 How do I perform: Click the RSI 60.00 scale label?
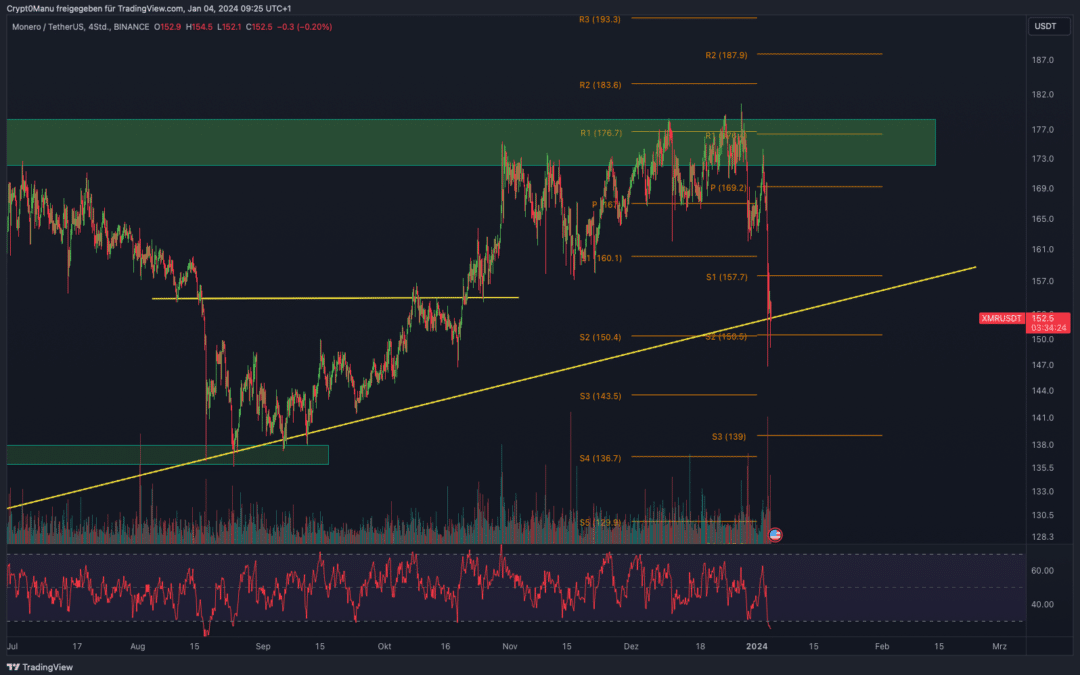coord(1042,570)
